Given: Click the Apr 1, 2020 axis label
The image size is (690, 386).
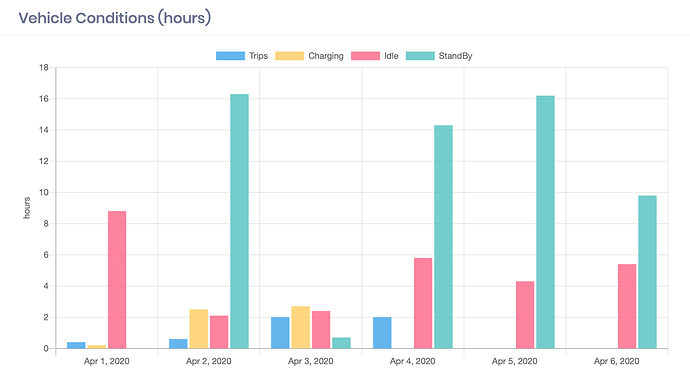Looking at the screenshot, I should [x=107, y=361].
